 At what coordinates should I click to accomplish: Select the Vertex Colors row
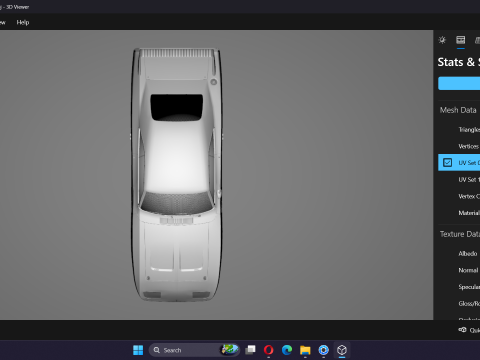pyautogui.click(x=459, y=196)
